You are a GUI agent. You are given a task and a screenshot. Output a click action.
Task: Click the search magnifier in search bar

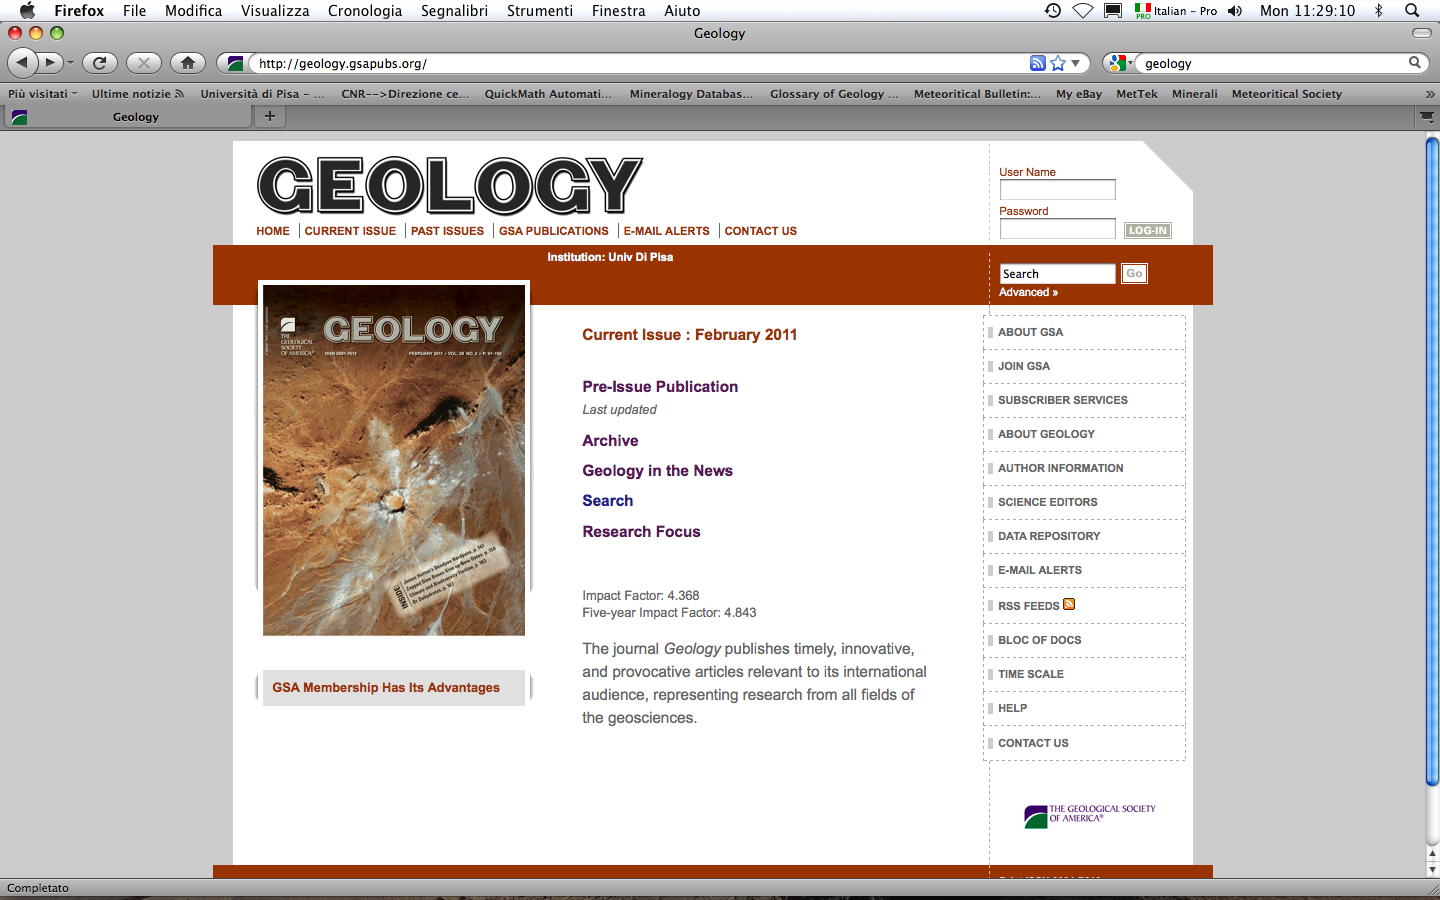pos(1414,63)
